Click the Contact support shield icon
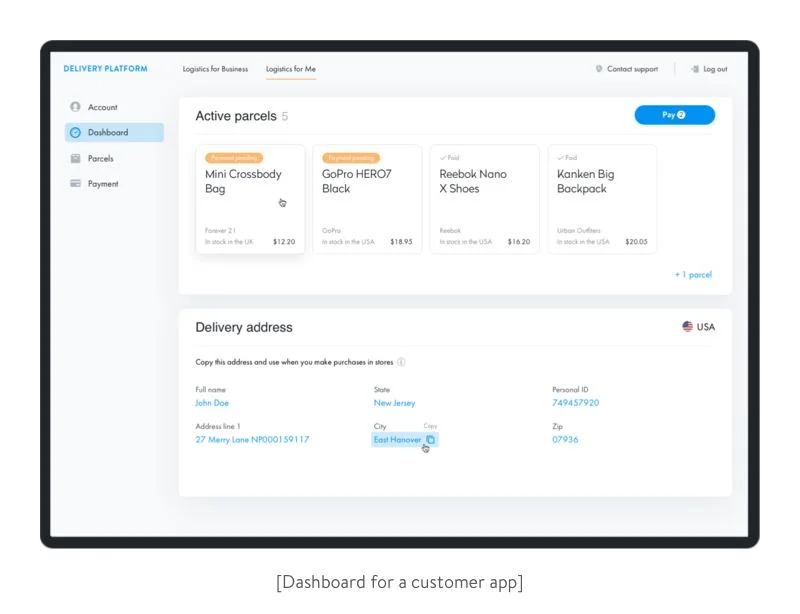 click(599, 69)
